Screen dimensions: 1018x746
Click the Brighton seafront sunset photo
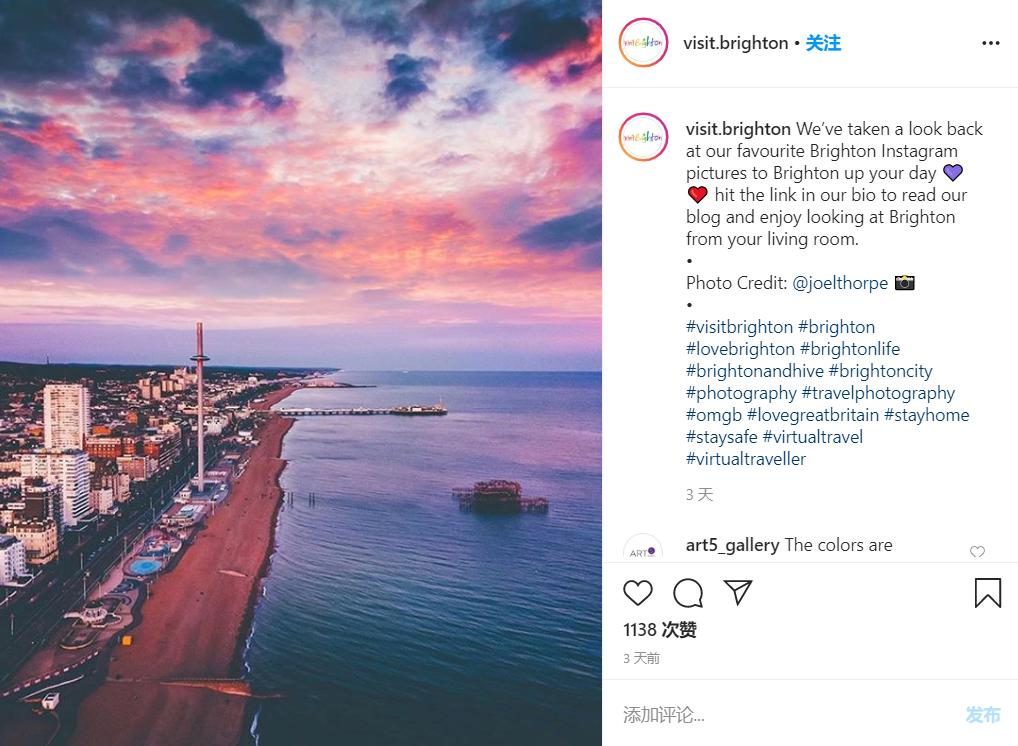[301, 373]
